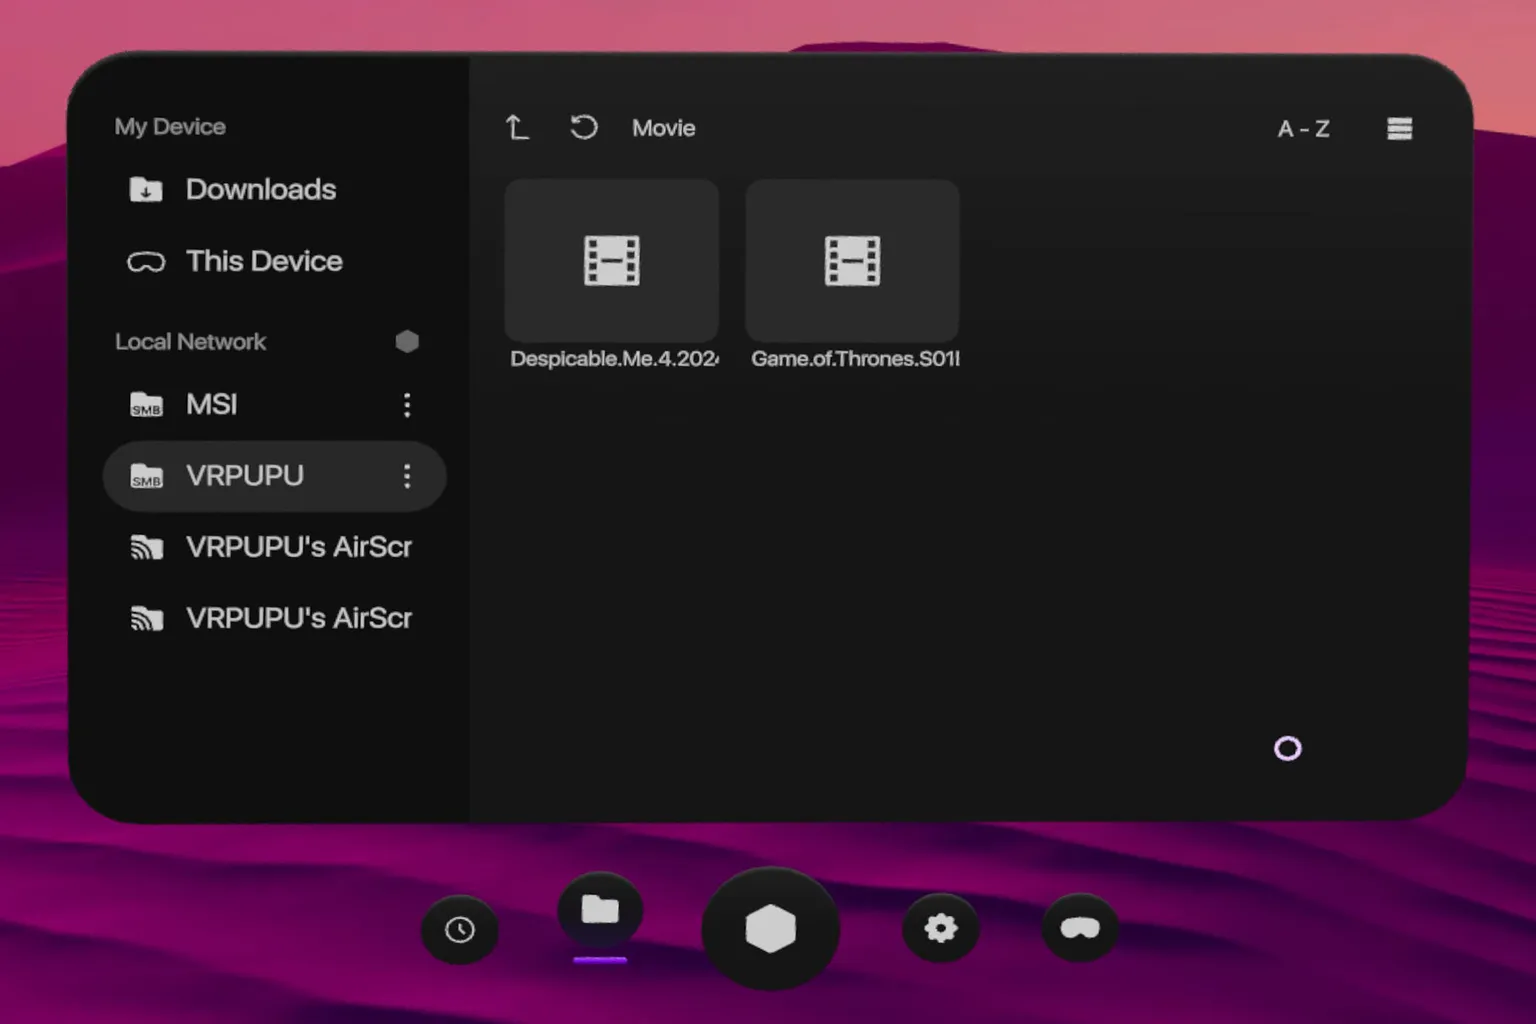Open the Downloads folder in sidebar

[x=233, y=189]
